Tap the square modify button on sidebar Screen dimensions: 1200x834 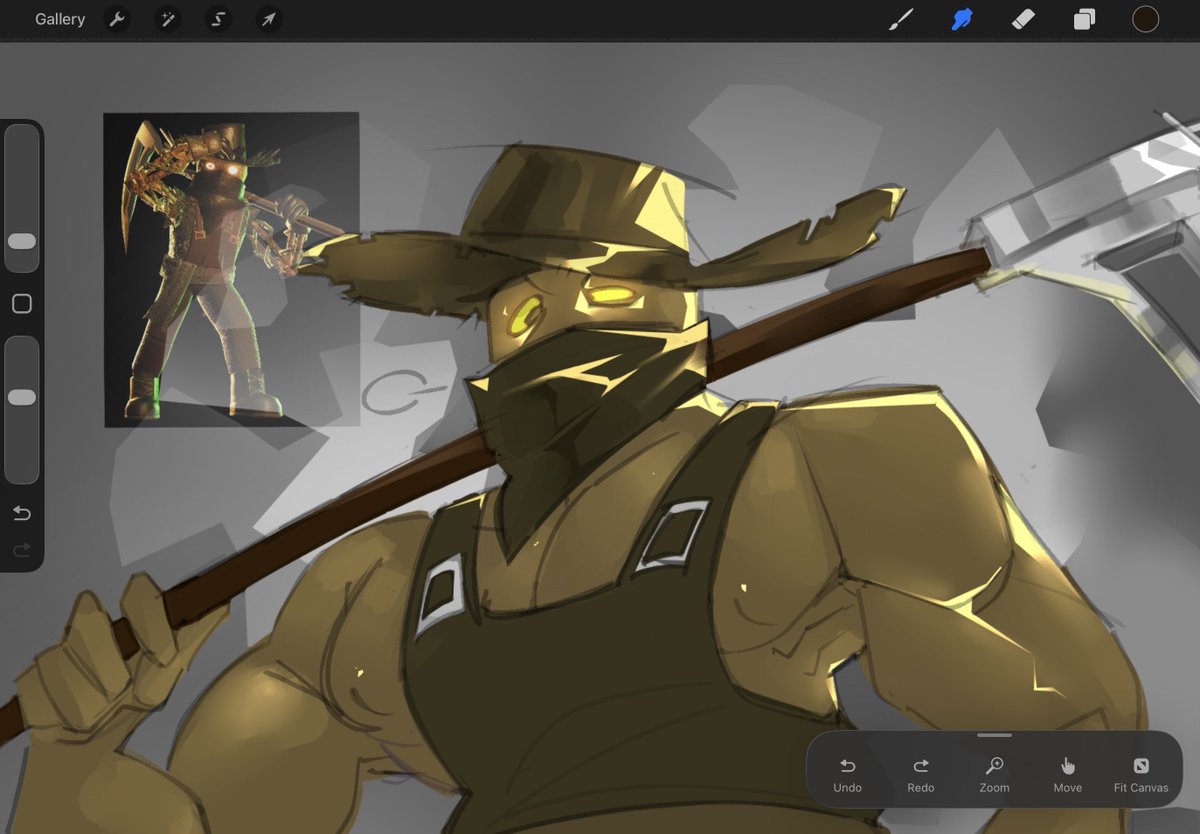(x=22, y=303)
